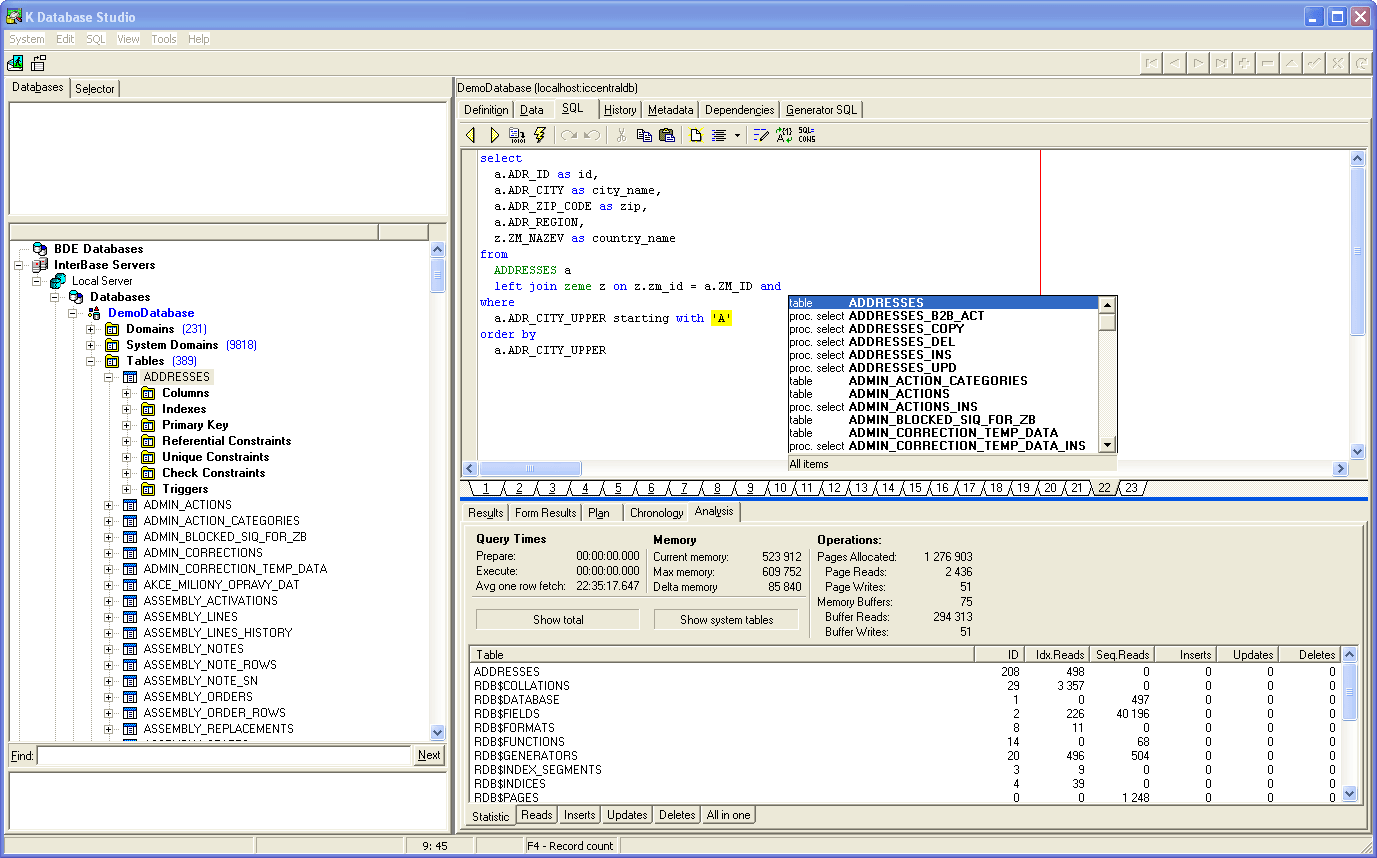This screenshot has height=858, width=1377.
Task: Click the paste clipboard icon in SQL toolbar
Action: [x=667, y=135]
